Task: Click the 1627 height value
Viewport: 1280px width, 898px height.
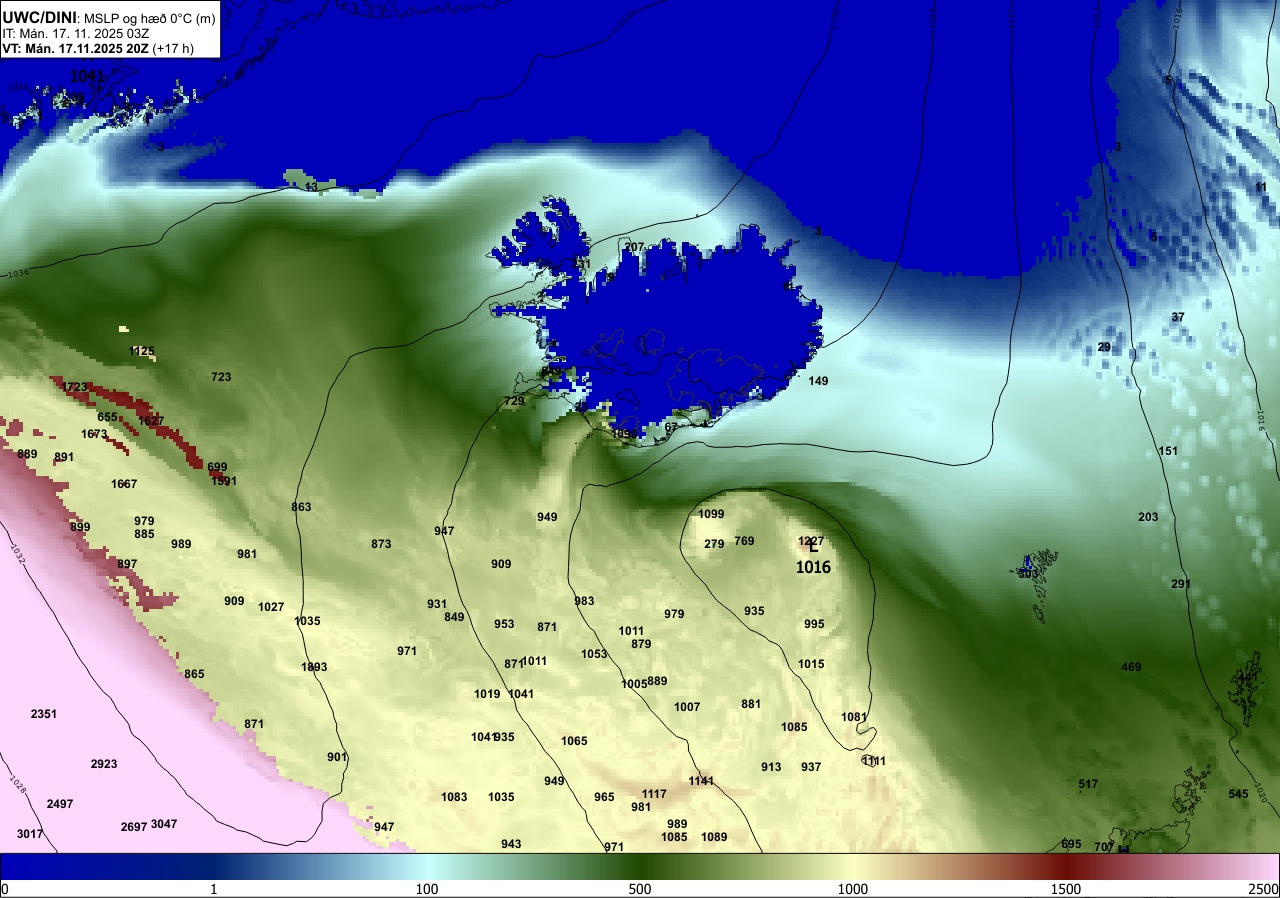Action: [151, 421]
